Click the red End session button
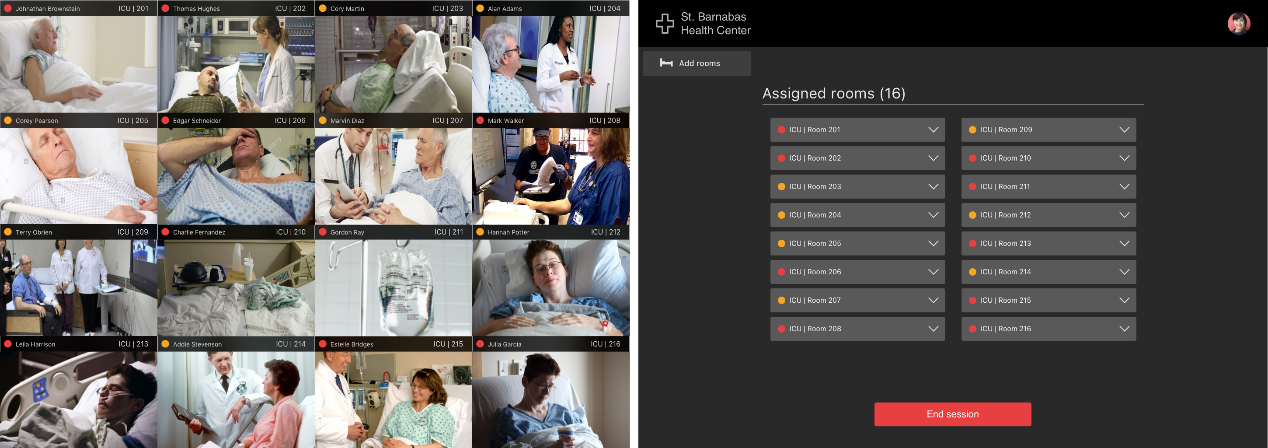This screenshot has width=1268, height=448. (952, 414)
